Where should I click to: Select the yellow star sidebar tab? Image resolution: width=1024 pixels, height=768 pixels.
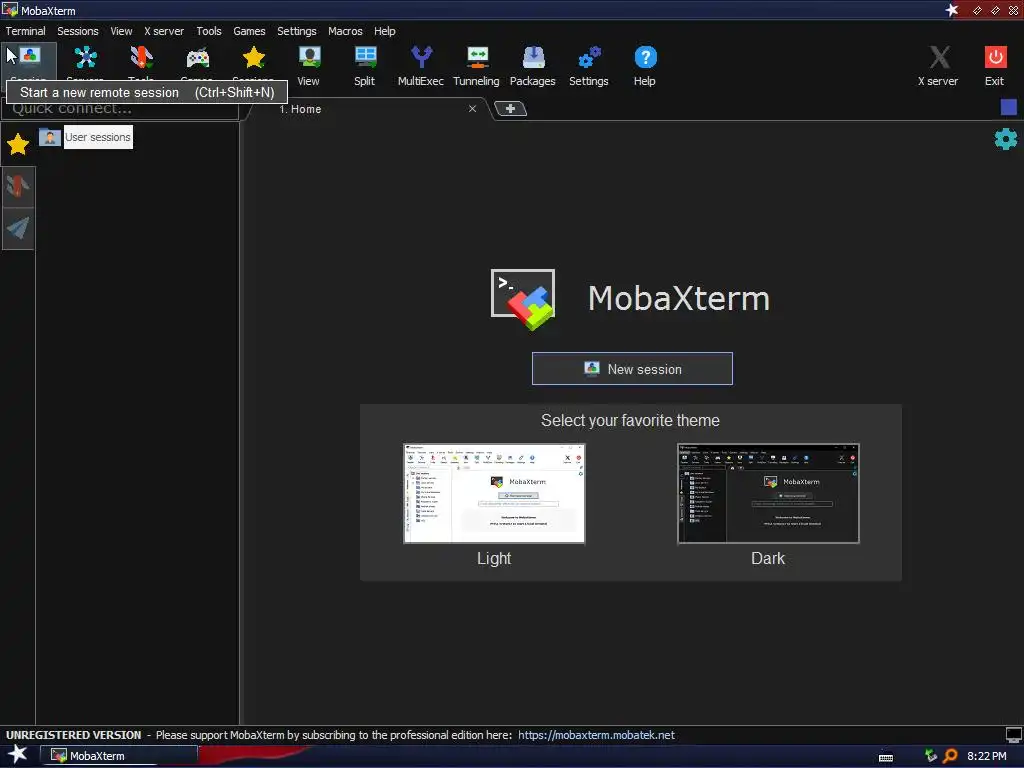(18, 144)
